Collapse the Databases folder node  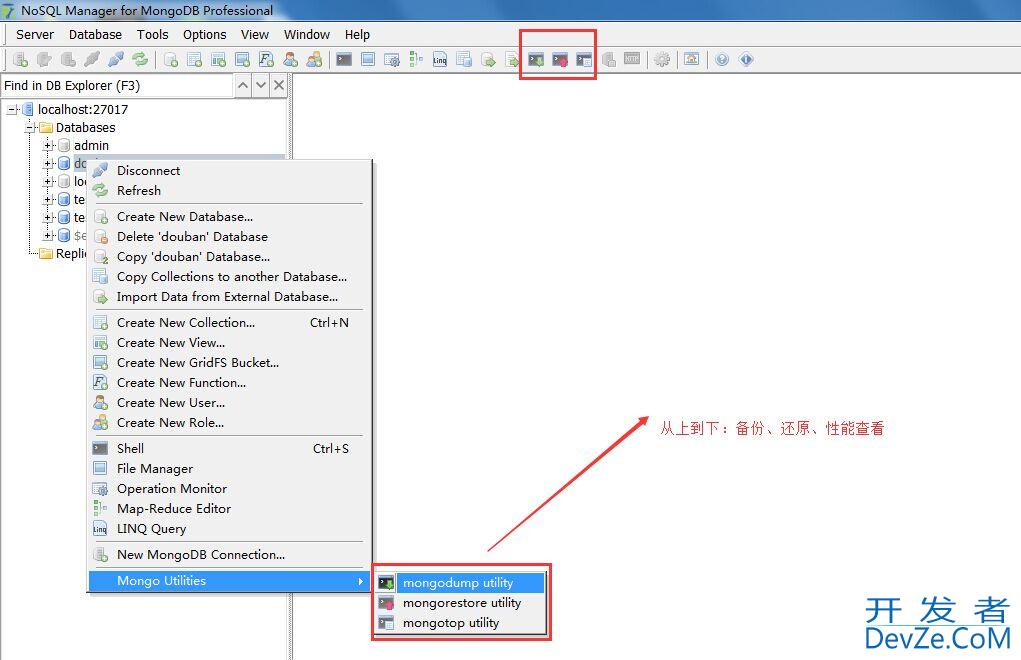click(30, 128)
